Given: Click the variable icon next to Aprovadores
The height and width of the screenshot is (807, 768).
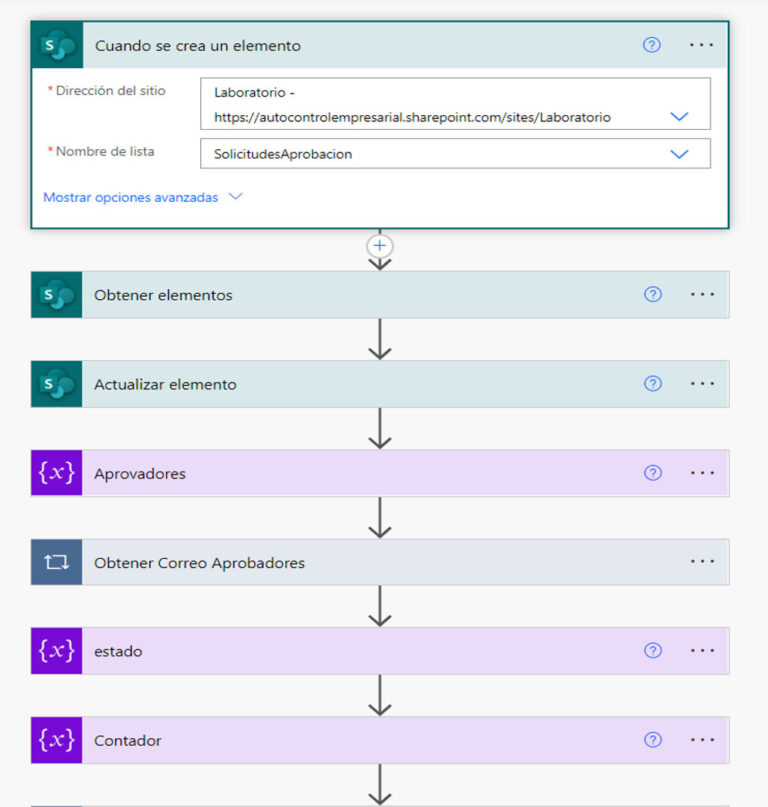Looking at the screenshot, I should click(55, 472).
